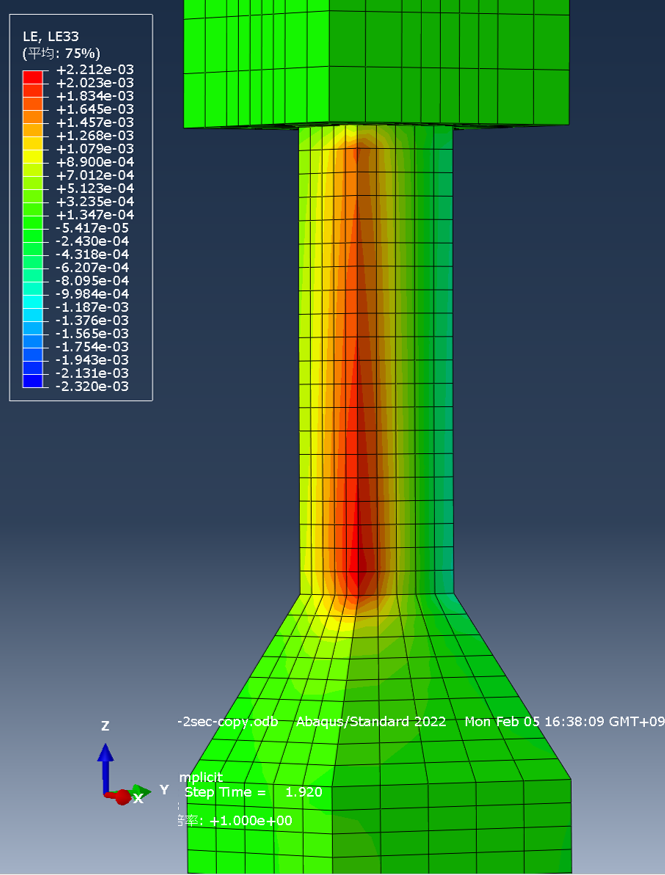
Task: Click the '(平均: 75%)' averaging label
Action: (x=61, y=54)
